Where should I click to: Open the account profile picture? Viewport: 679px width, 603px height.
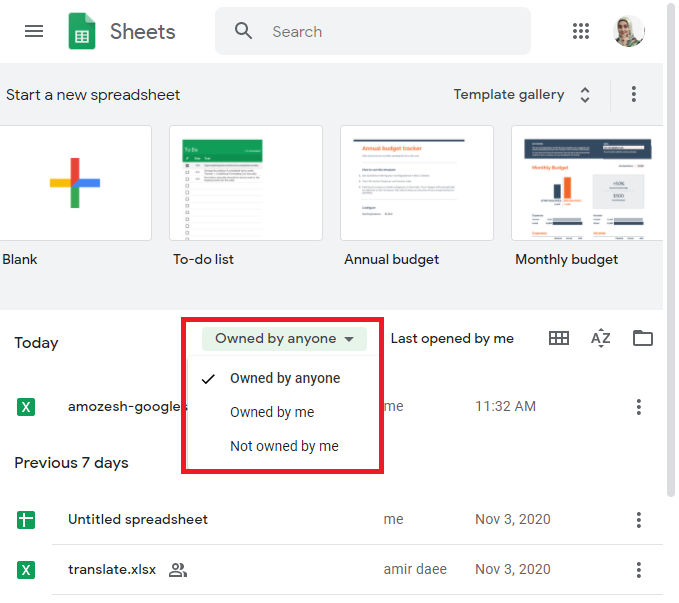point(629,31)
